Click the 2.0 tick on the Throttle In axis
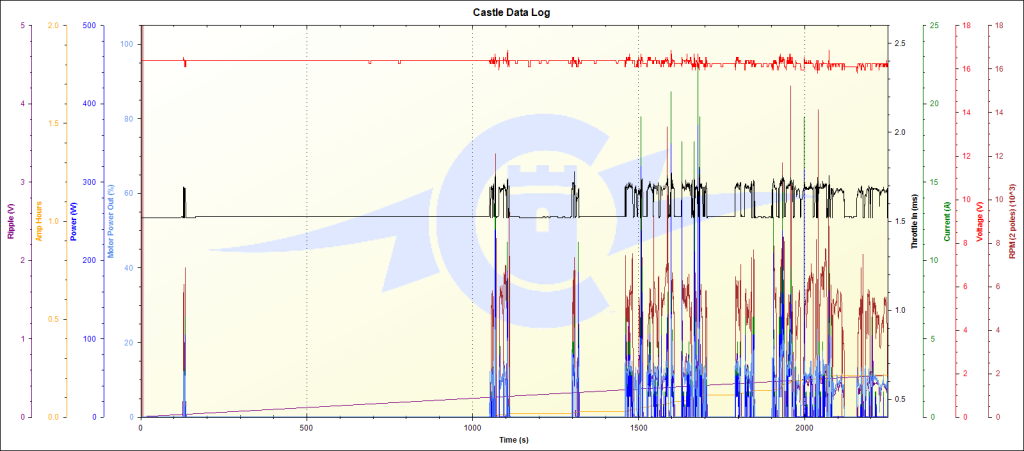The width and height of the screenshot is (1024, 451). pyautogui.click(x=900, y=132)
